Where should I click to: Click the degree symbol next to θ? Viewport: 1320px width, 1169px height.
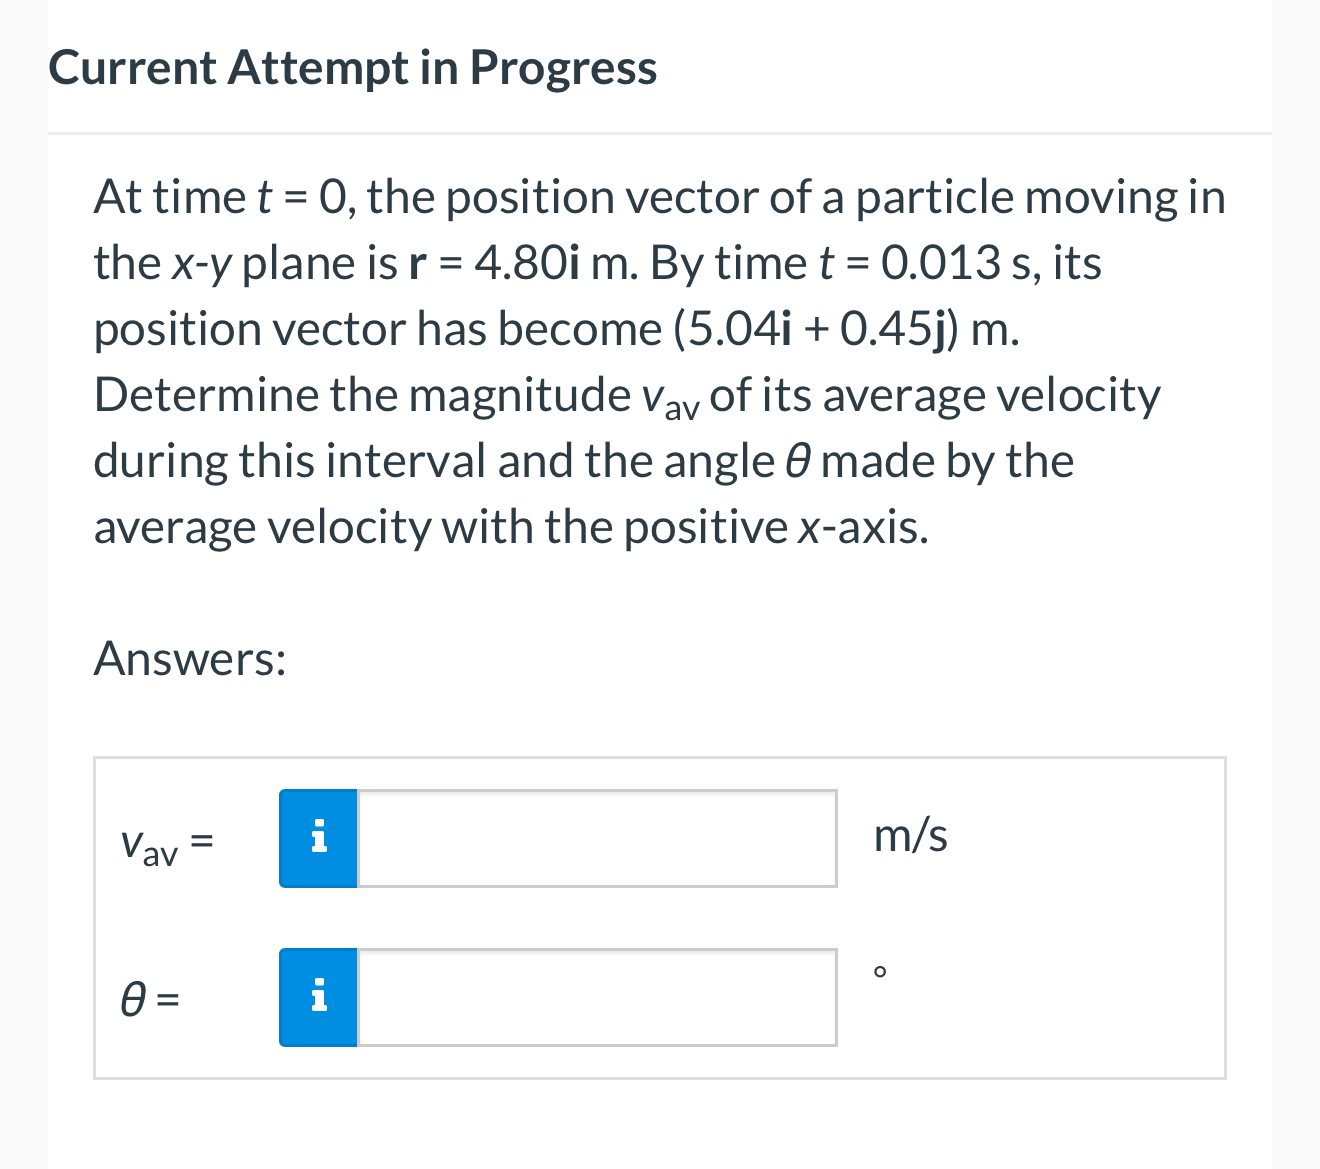pos(878,970)
